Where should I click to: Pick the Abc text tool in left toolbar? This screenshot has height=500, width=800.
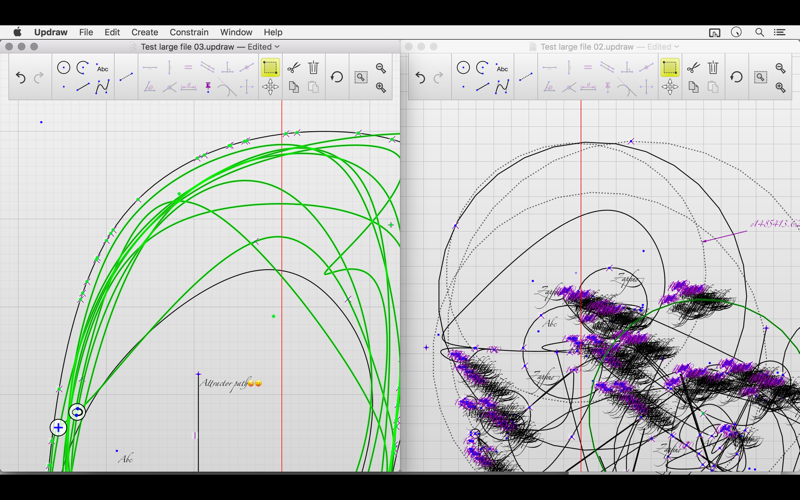pos(101,68)
